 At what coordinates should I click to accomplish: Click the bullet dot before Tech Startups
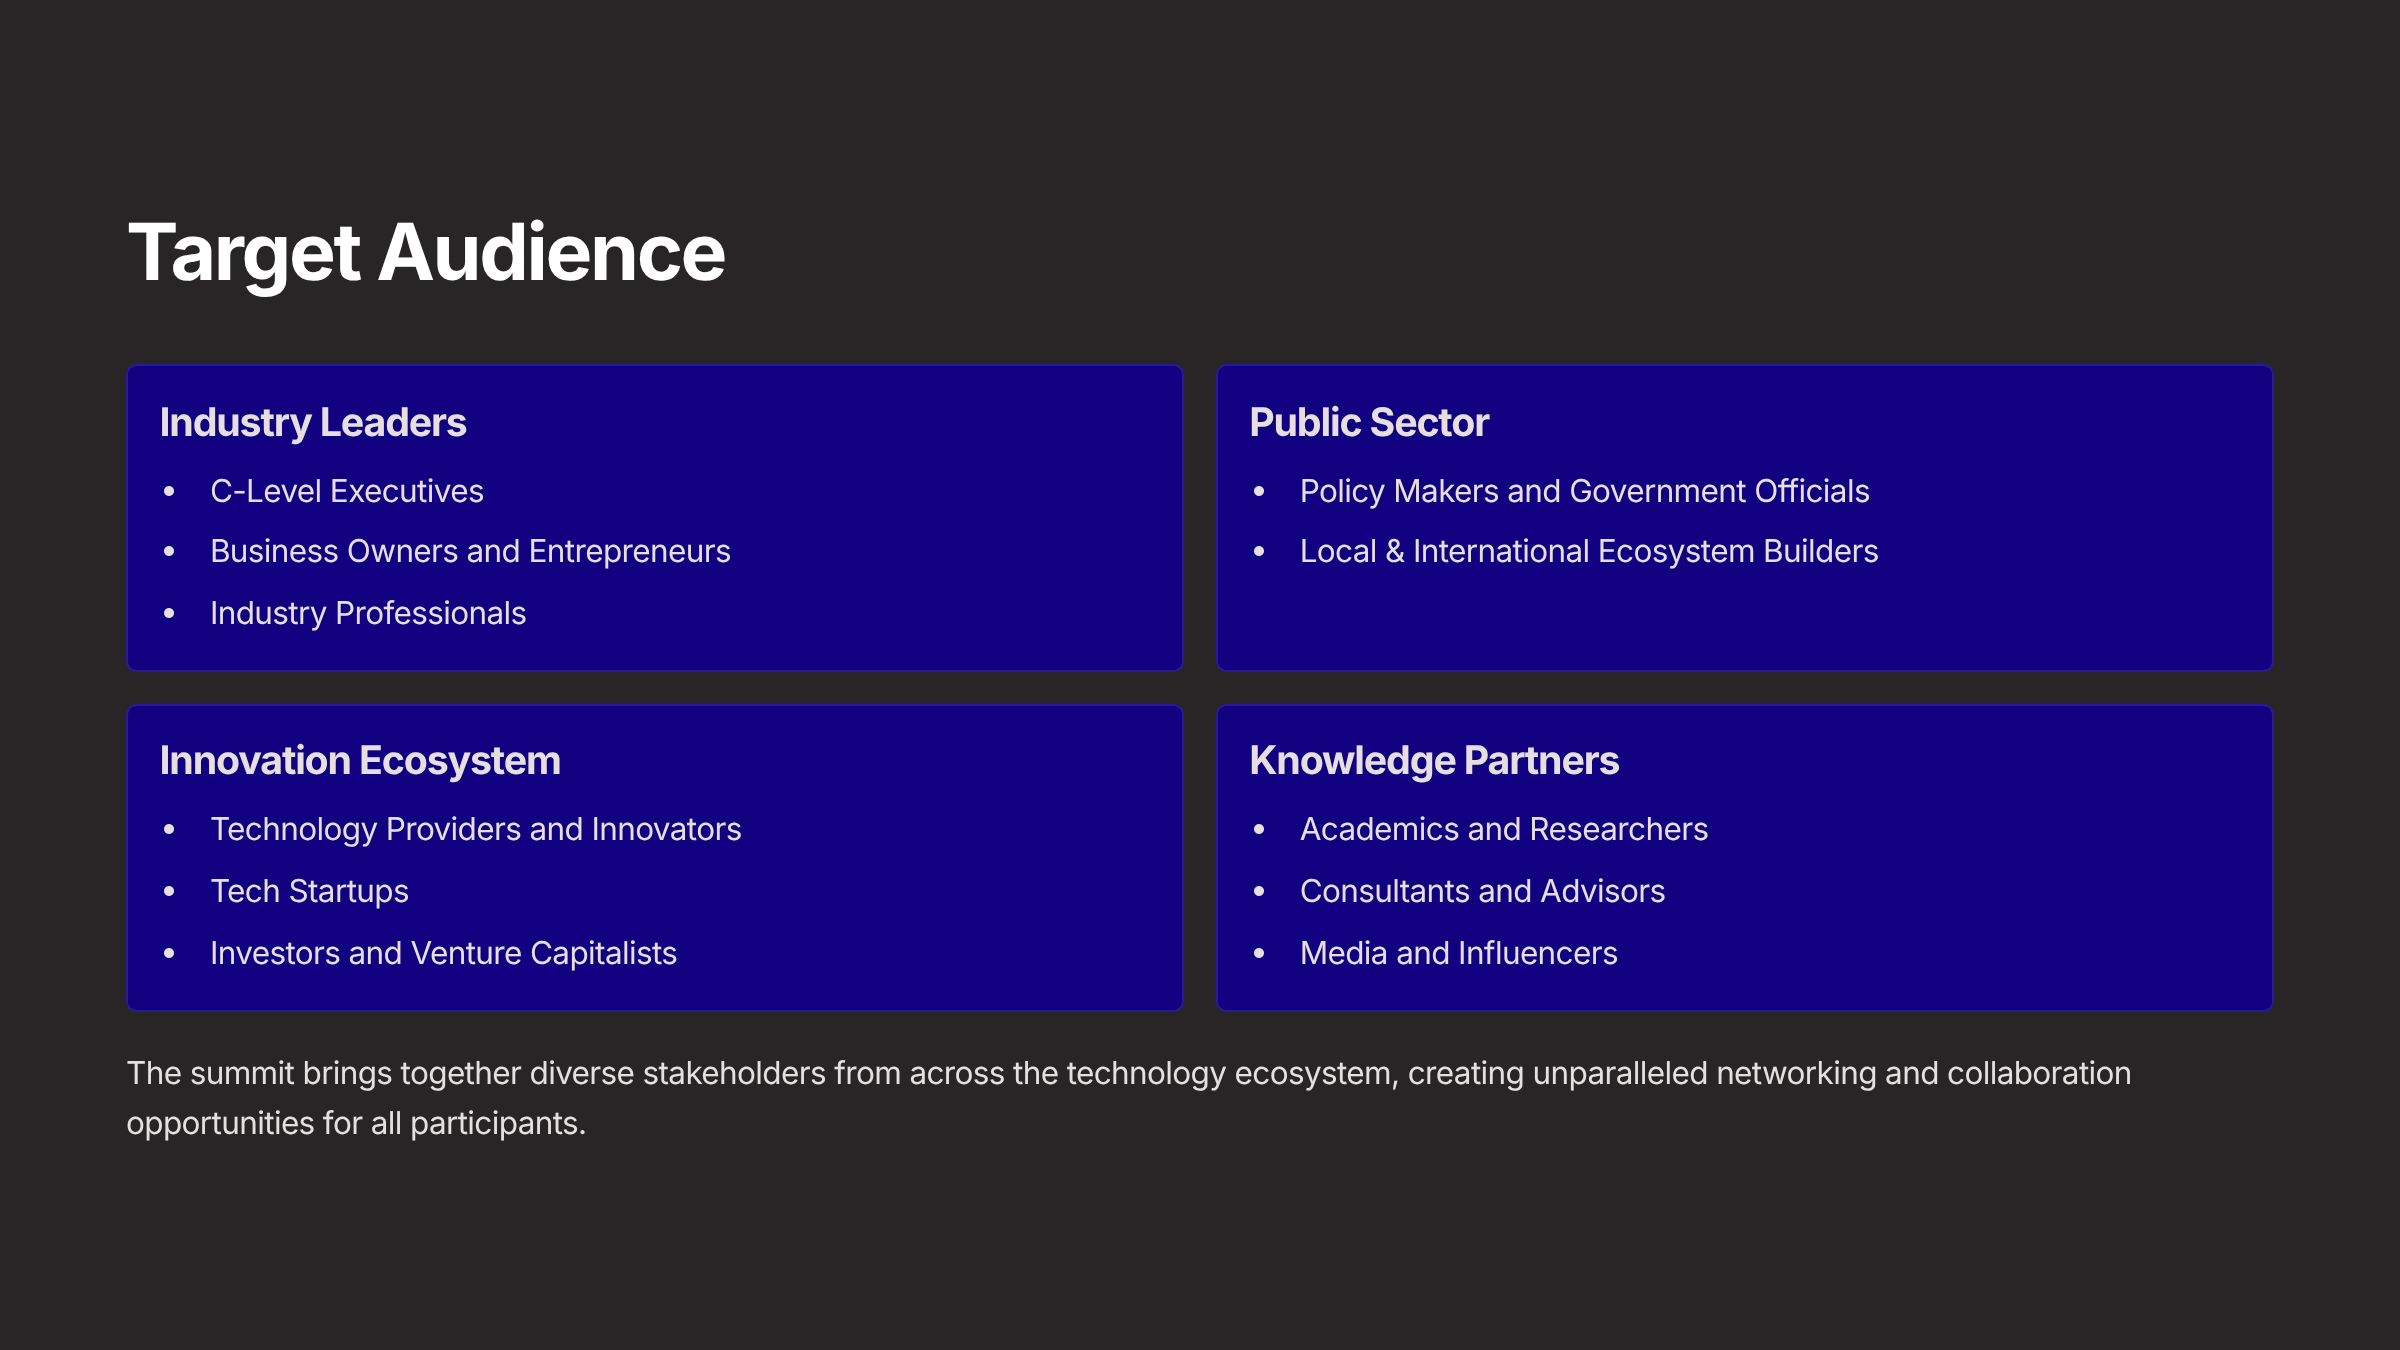169,891
